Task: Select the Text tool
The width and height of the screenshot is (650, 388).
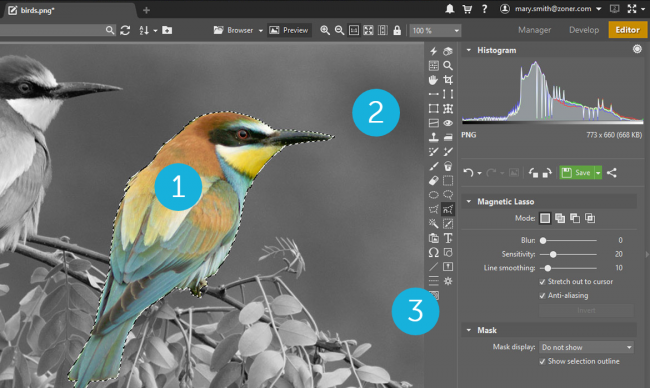Action: (x=448, y=238)
